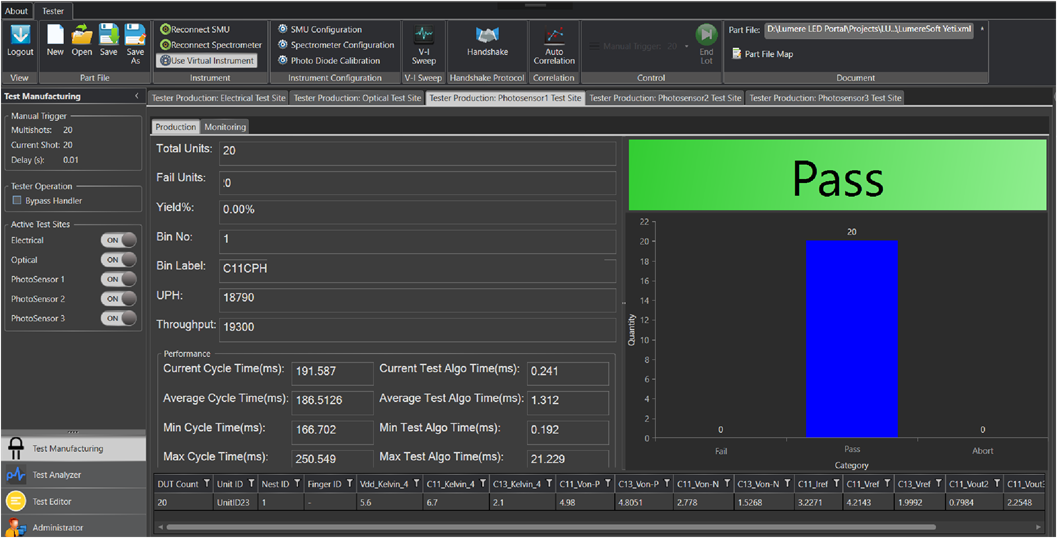Image resolution: width=1057 pixels, height=538 pixels.
Task: Turn off the PhotoSensor 2 test site
Action: [119, 299]
